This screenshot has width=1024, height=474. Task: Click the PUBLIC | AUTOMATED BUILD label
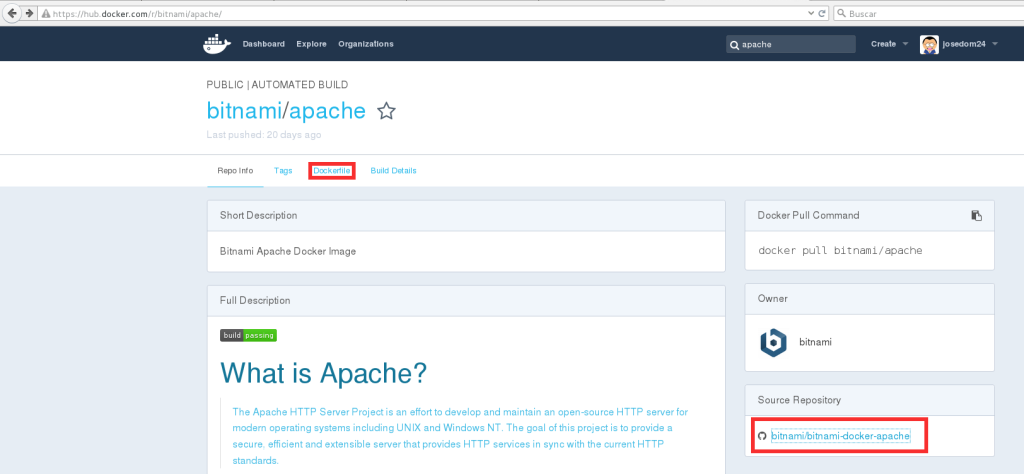pyautogui.click(x=277, y=85)
